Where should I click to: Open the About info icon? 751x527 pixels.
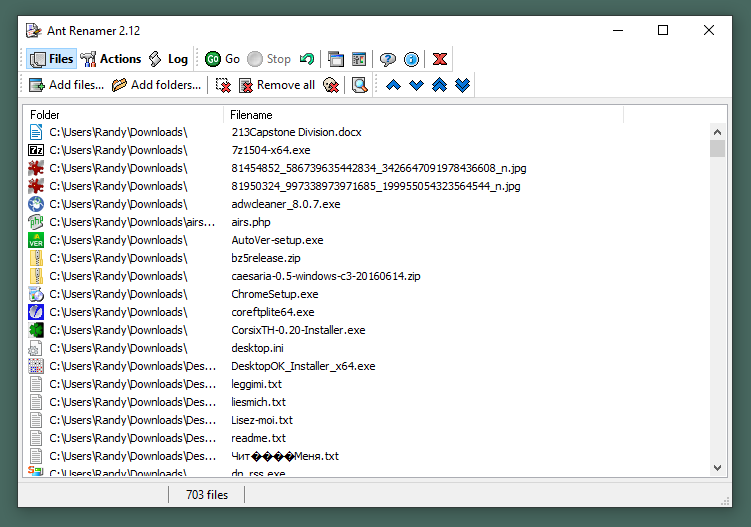(411, 59)
